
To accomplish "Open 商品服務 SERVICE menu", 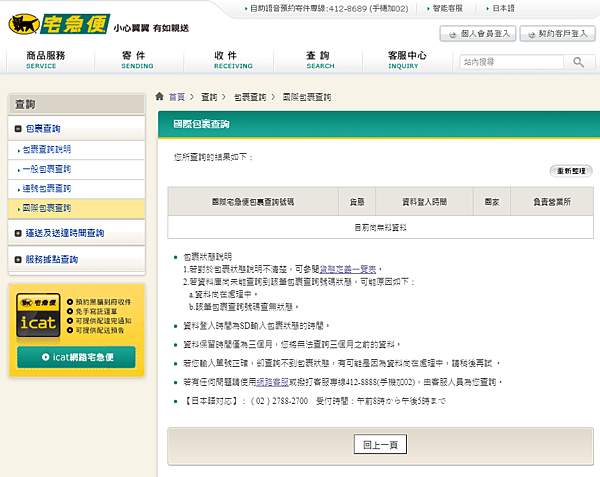I will [46, 60].
